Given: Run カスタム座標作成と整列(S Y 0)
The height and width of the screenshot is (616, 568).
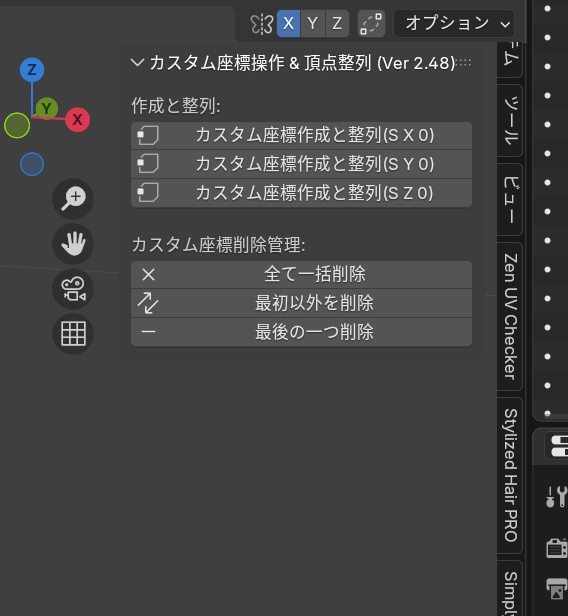Looking at the screenshot, I should [301, 164].
